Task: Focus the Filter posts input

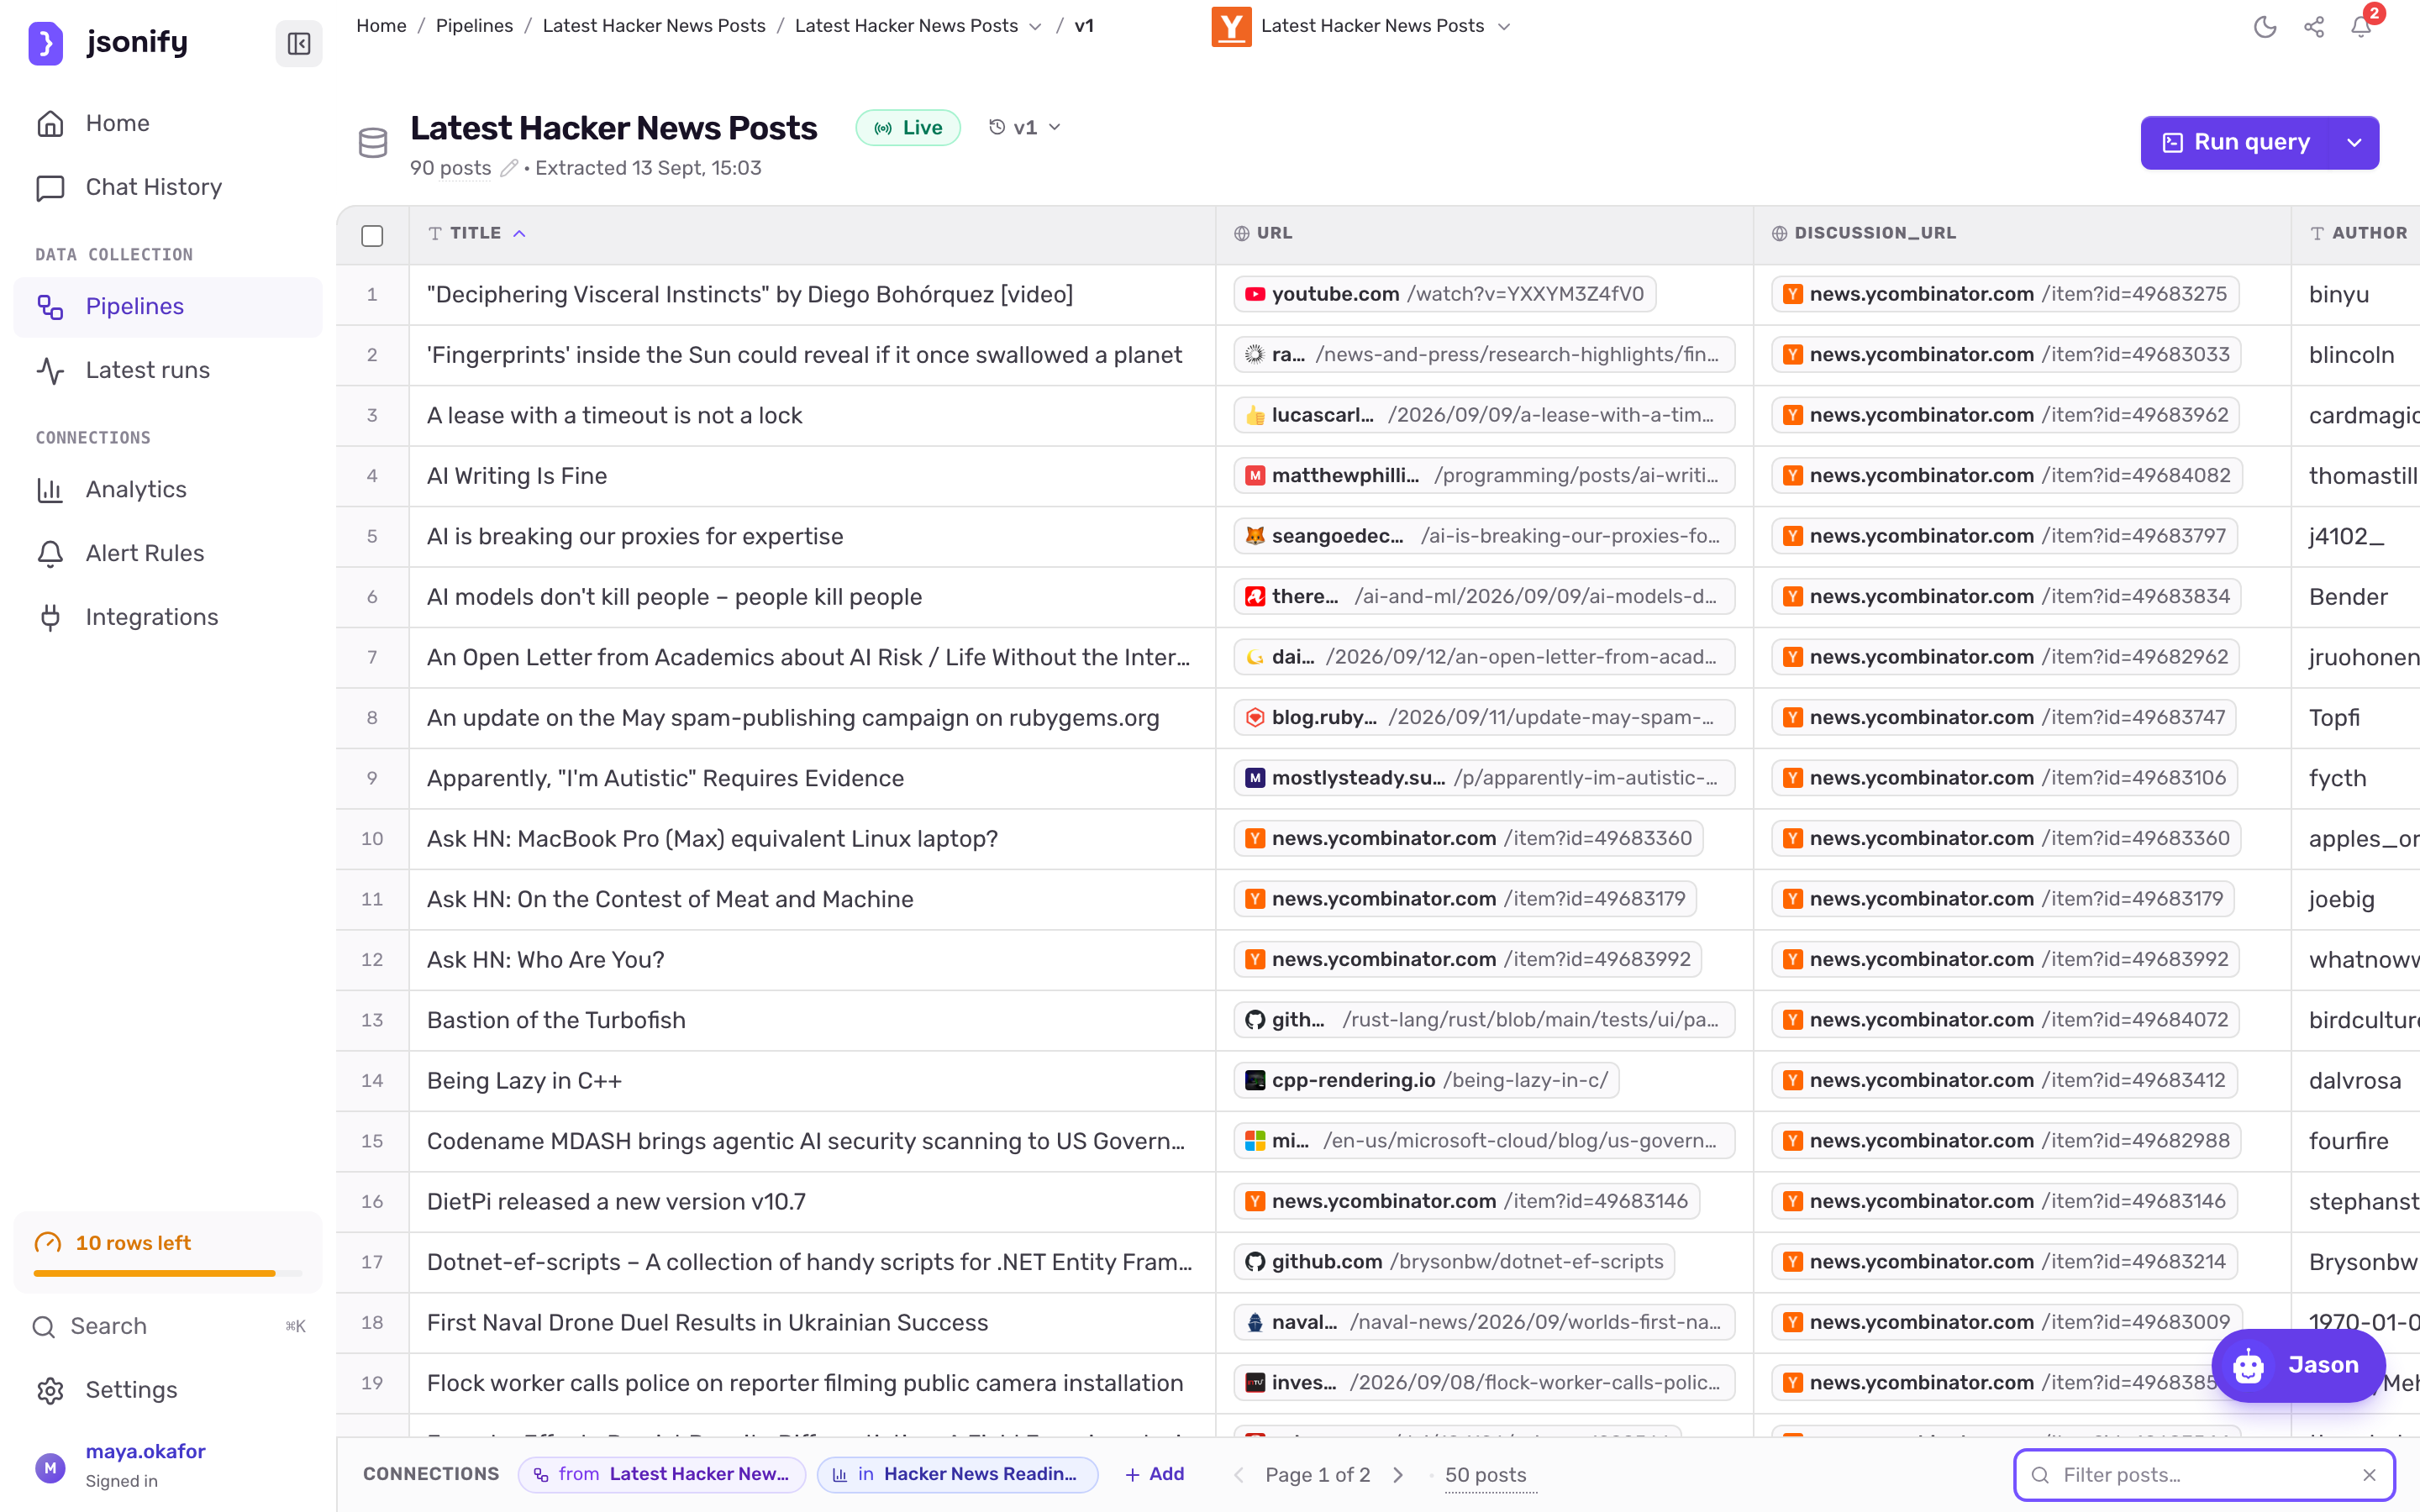Action: (x=2204, y=1475)
